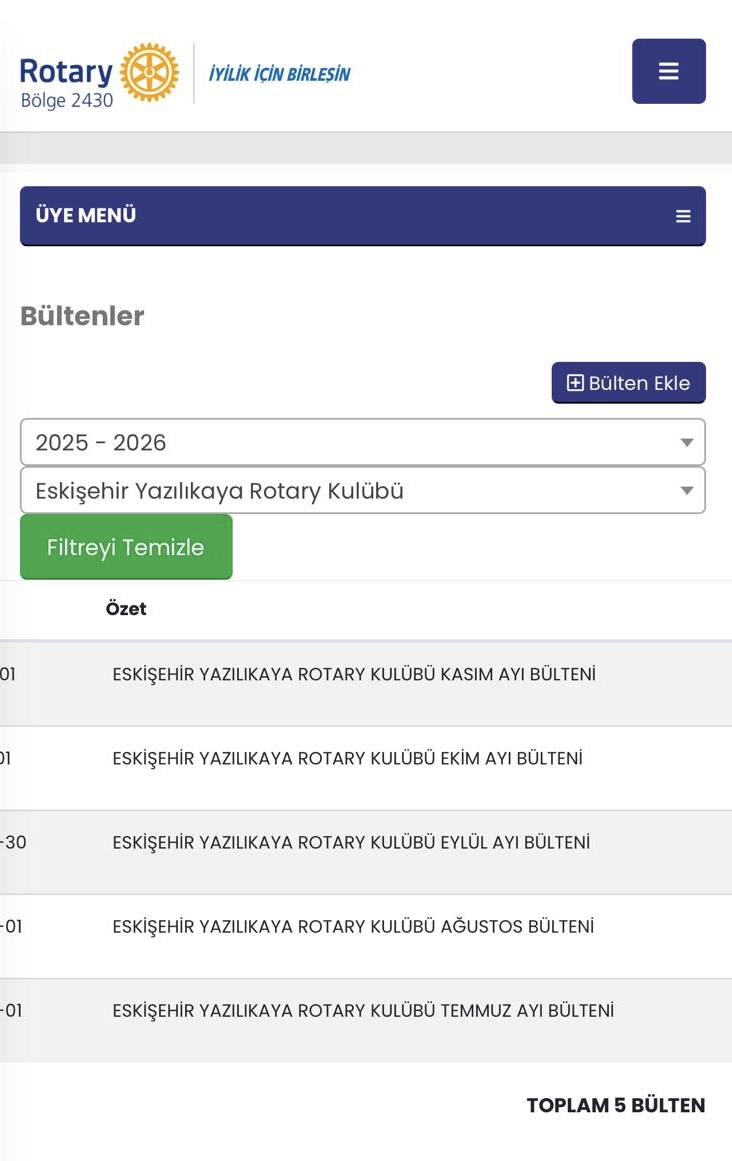Open the EYLÜL AYI BÜLTENİ row
The height and width of the screenshot is (1161, 732).
coord(351,843)
